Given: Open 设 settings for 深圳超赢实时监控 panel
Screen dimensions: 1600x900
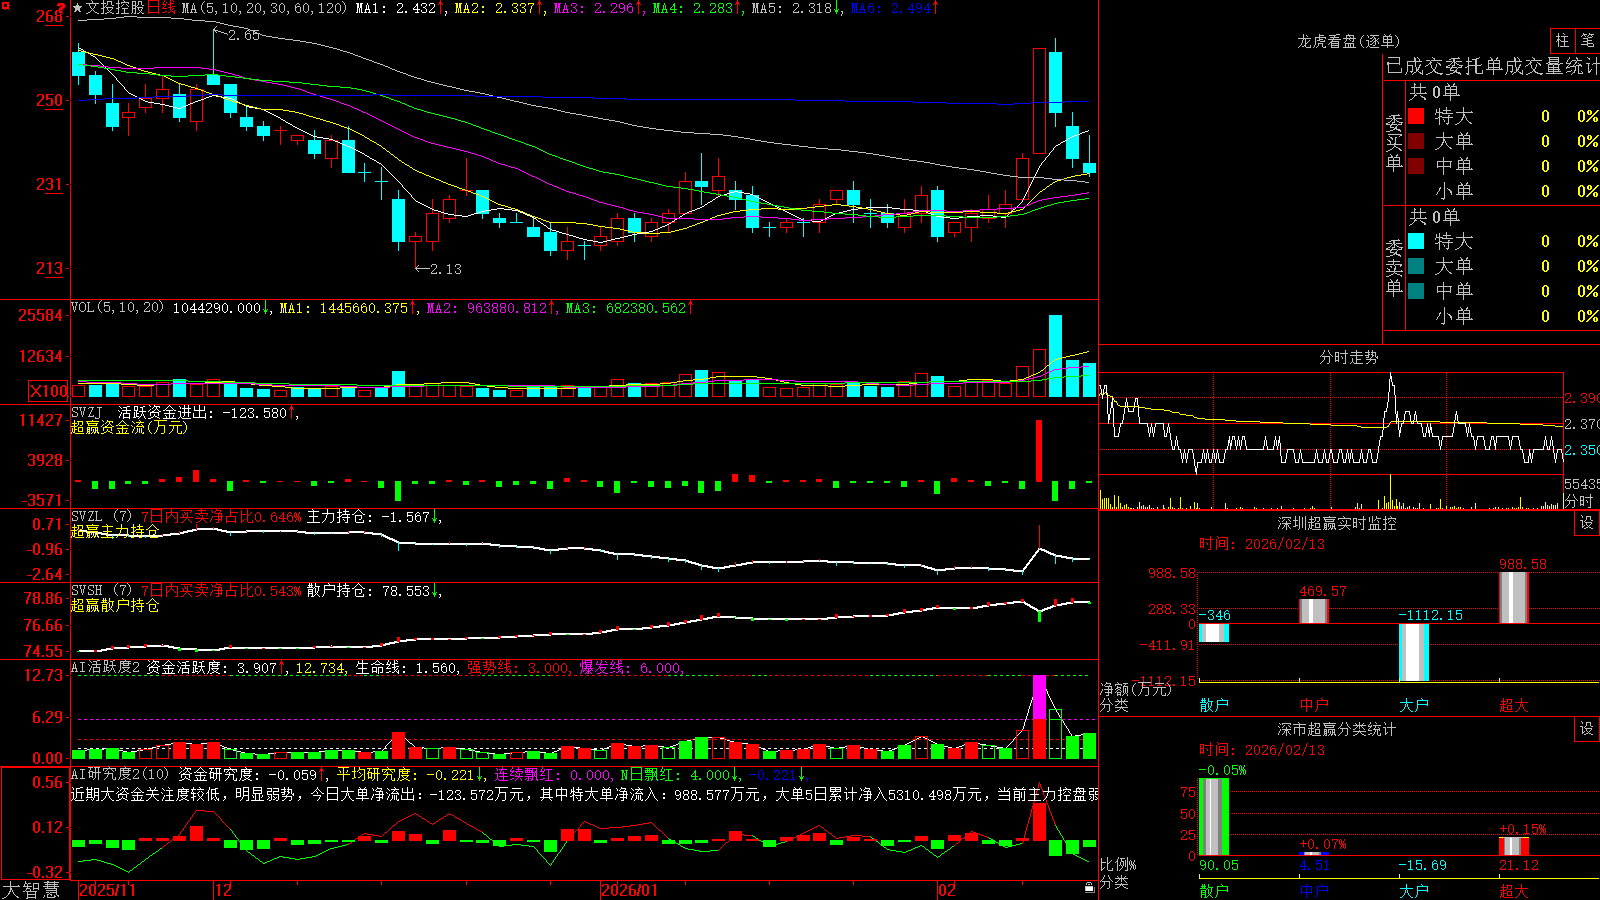Looking at the screenshot, I should pos(1587,523).
